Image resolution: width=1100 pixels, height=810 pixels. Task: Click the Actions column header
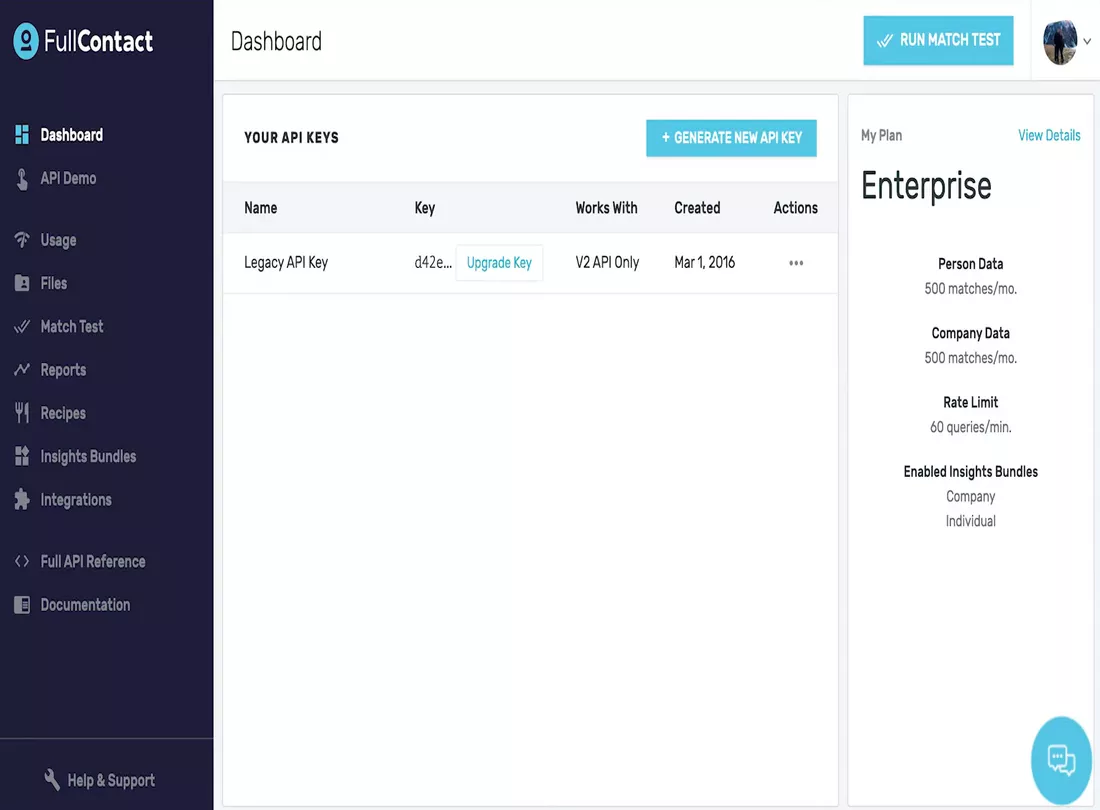tap(796, 208)
